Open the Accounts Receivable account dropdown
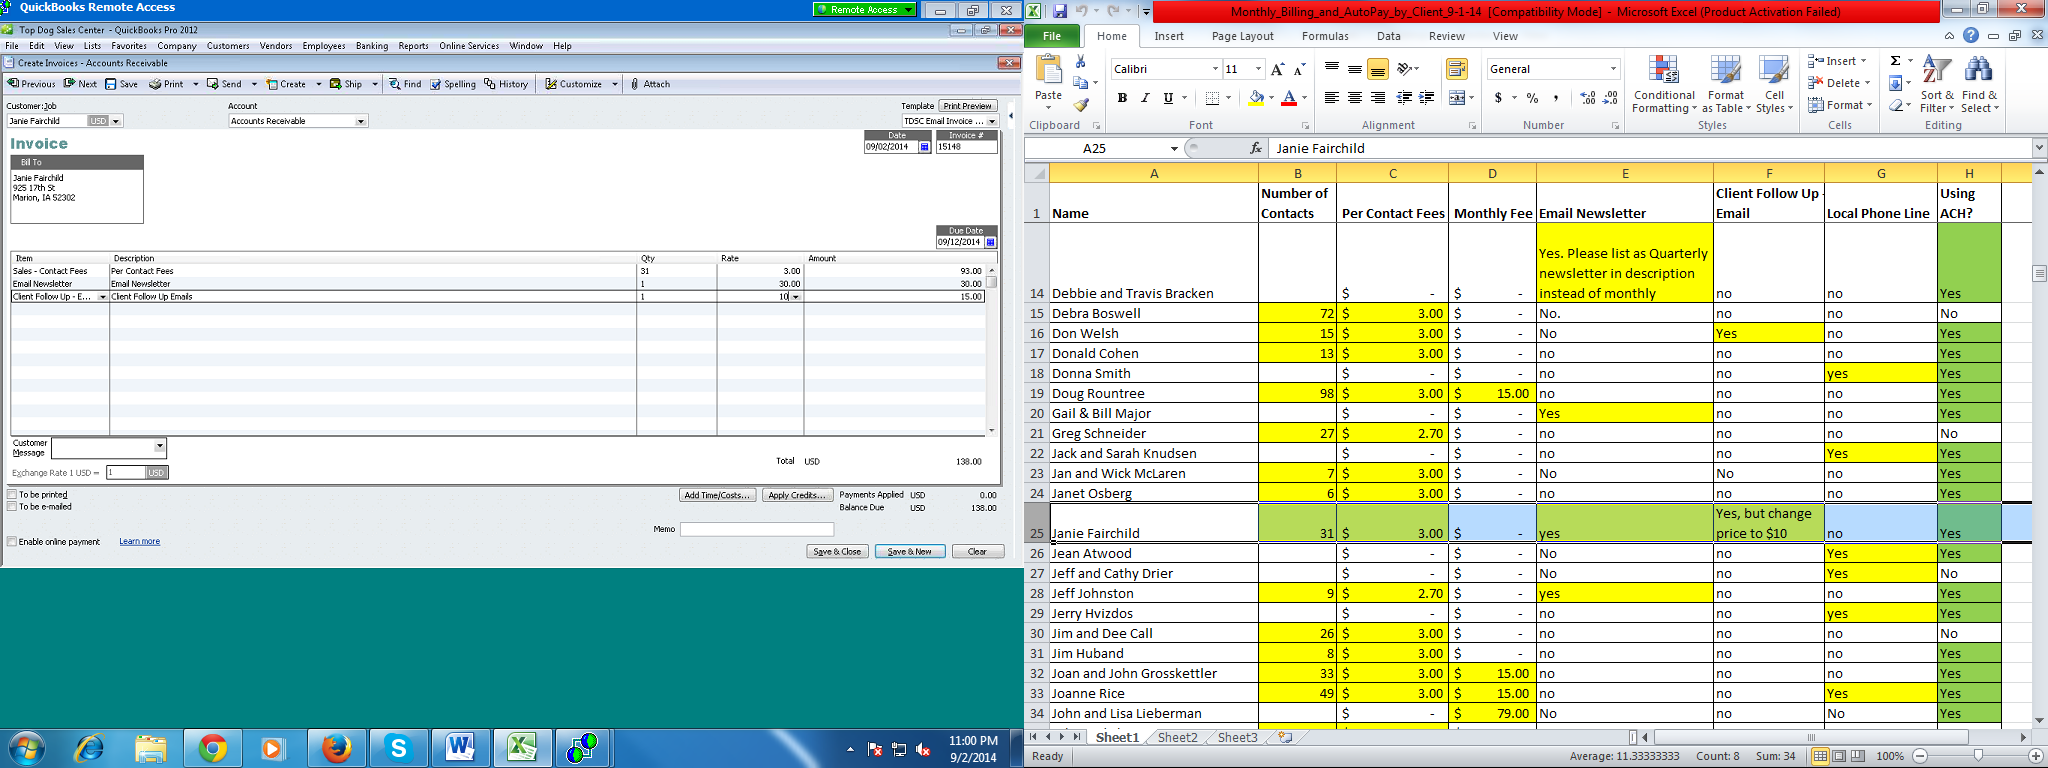 [361, 121]
